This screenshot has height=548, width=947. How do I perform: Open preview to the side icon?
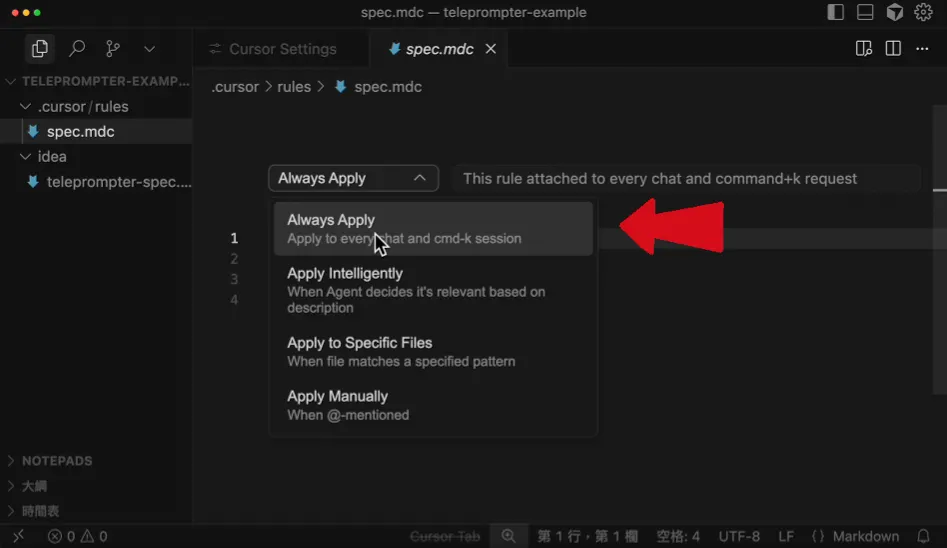click(x=864, y=49)
